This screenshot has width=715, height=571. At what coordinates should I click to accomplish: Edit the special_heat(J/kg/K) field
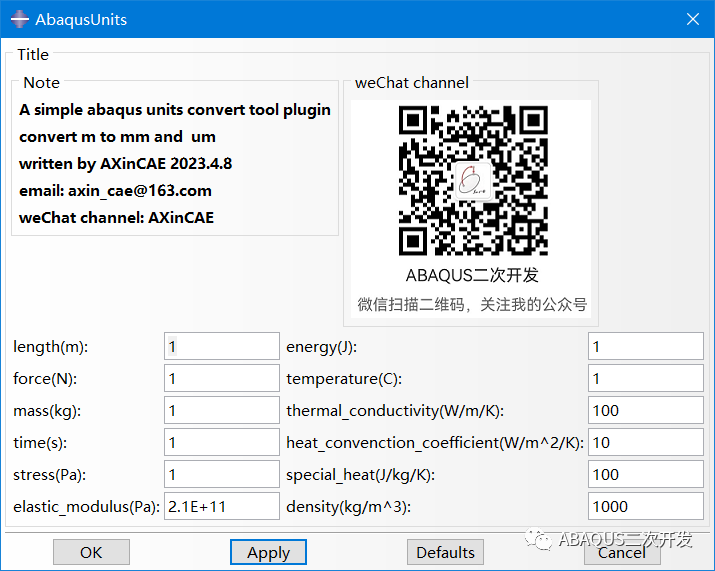646,474
